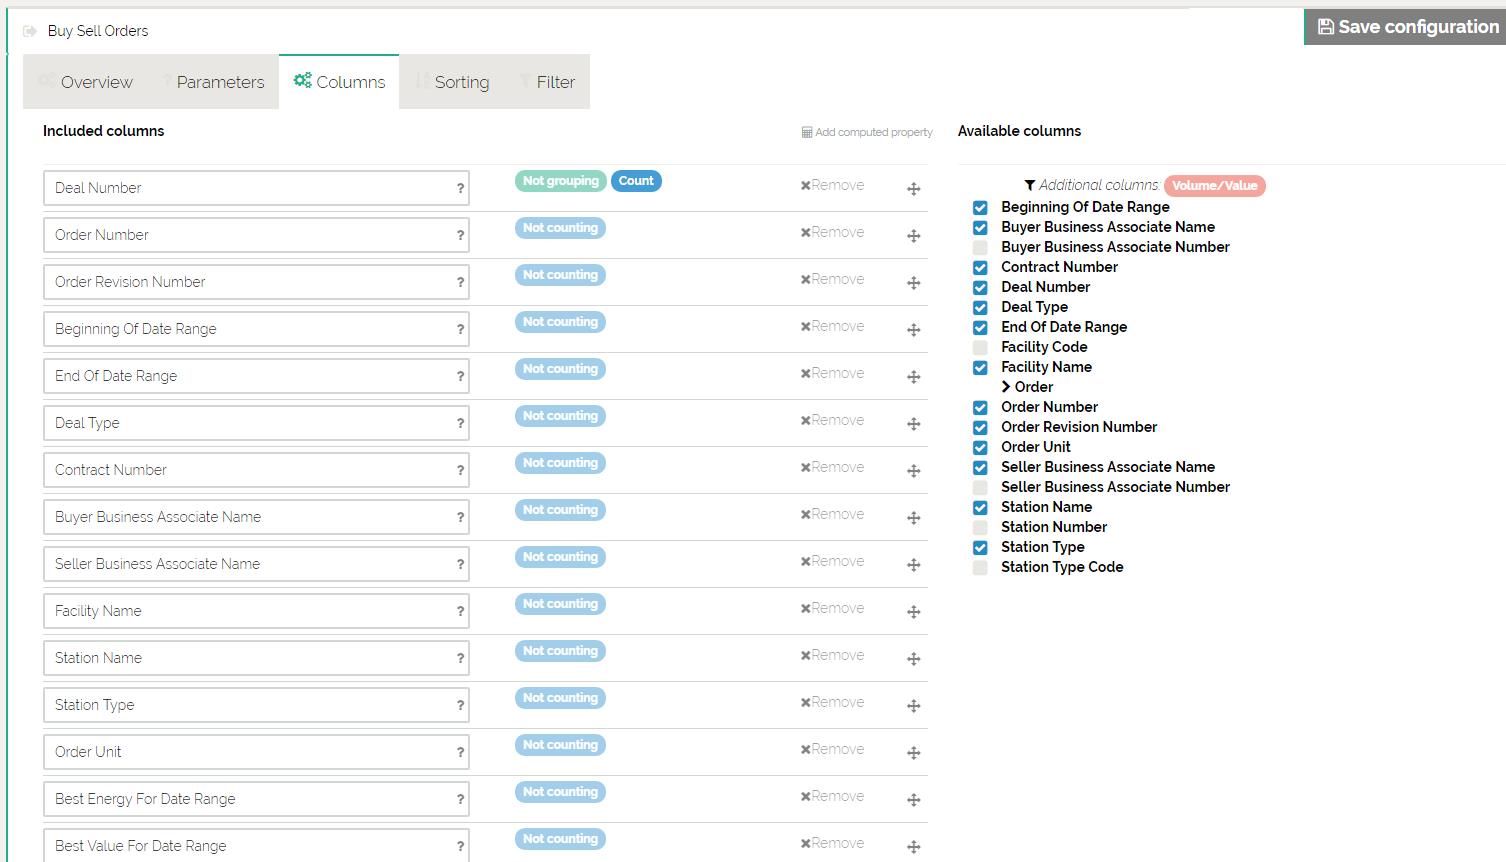
Task: Click the drag handle icon for Contract Number
Action: point(913,471)
